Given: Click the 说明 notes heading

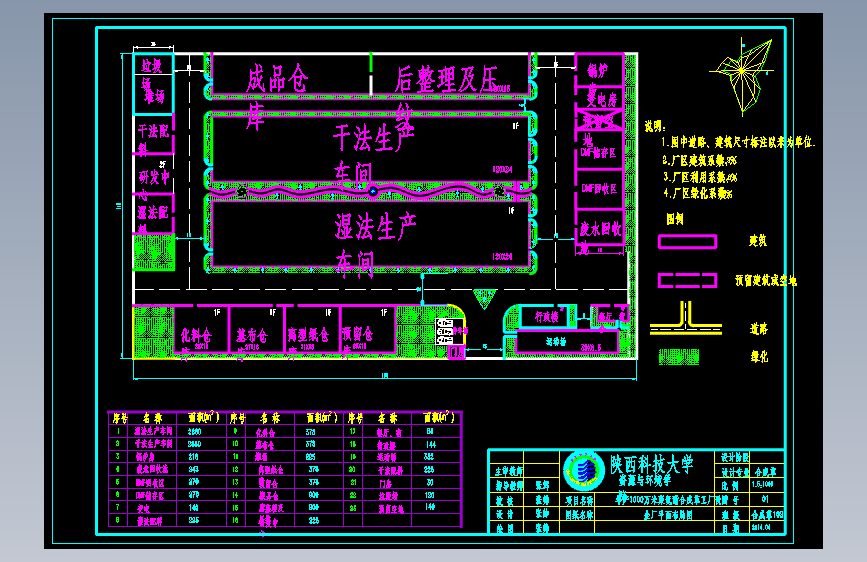Looking at the screenshot, I should [655, 126].
